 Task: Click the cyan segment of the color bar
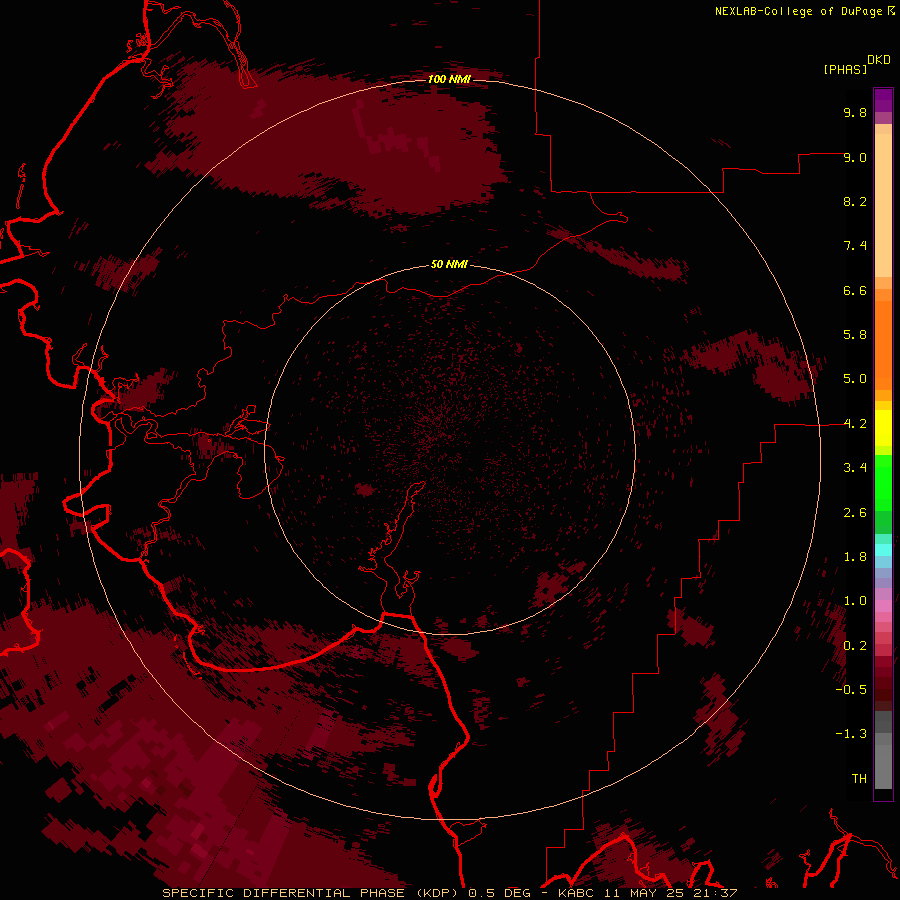[883, 550]
